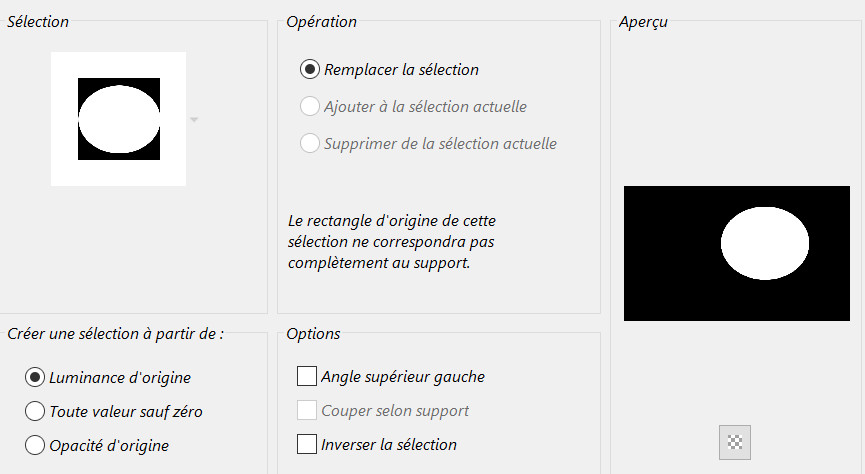The image size is (865, 474).
Task: Tick the "Couper selon support" checkbox
Action: pyautogui.click(x=307, y=410)
